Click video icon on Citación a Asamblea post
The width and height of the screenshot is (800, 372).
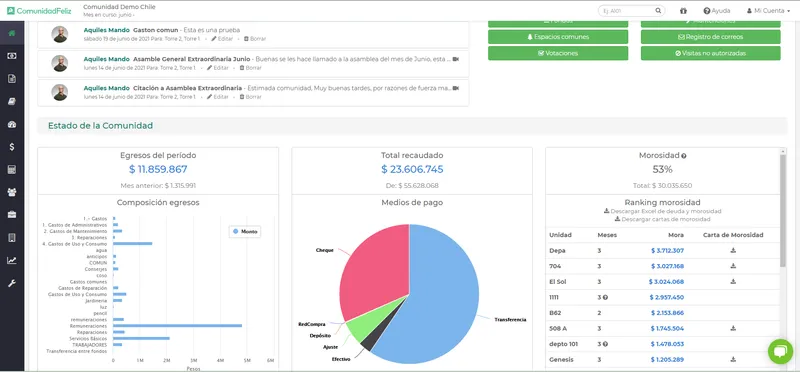pos(456,88)
